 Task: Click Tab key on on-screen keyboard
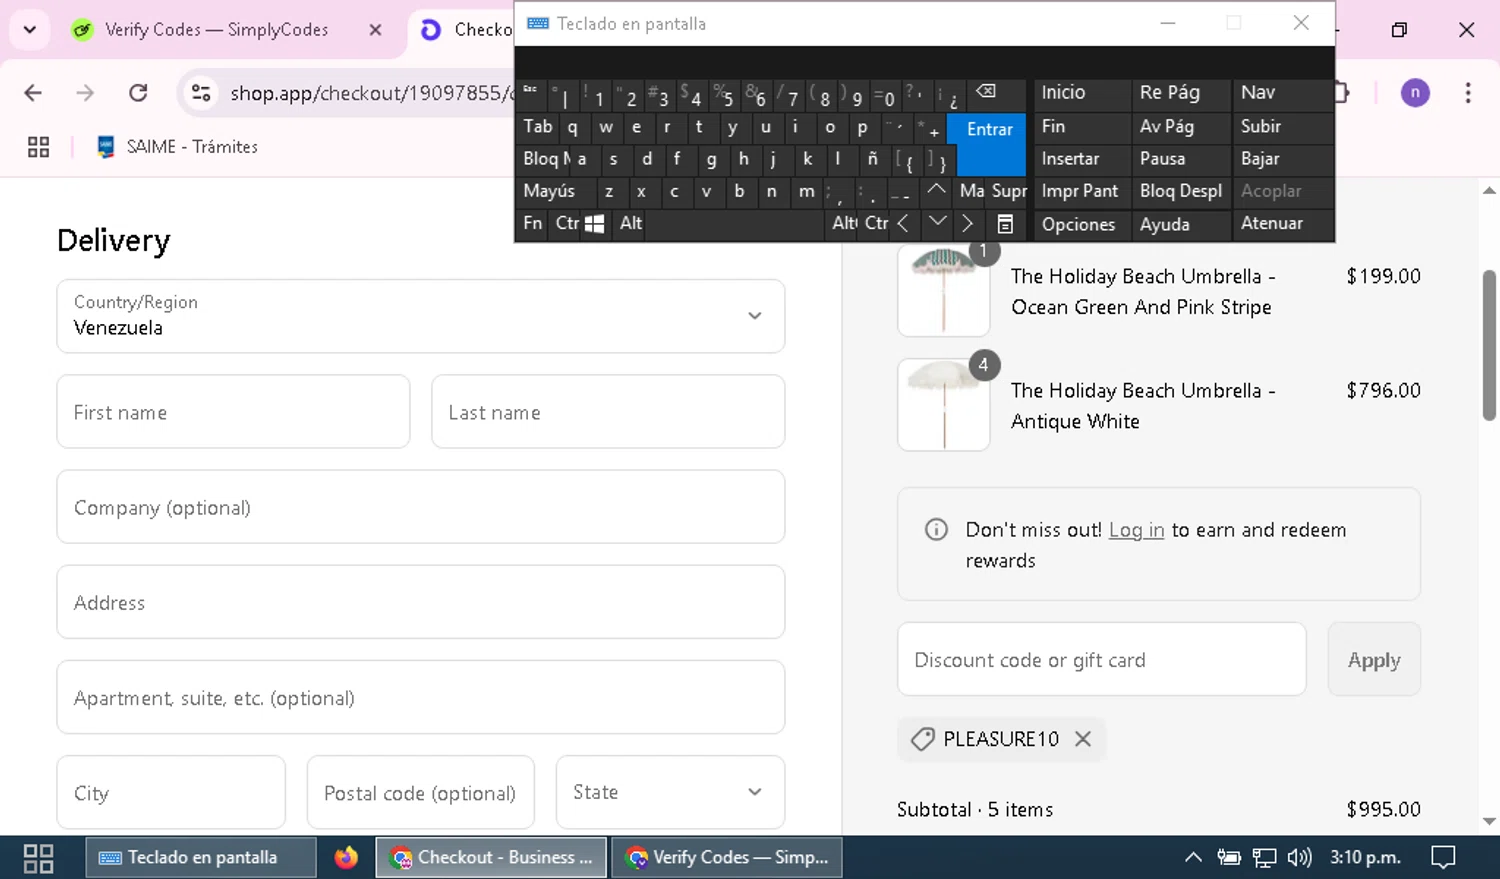[x=538, y=127]
